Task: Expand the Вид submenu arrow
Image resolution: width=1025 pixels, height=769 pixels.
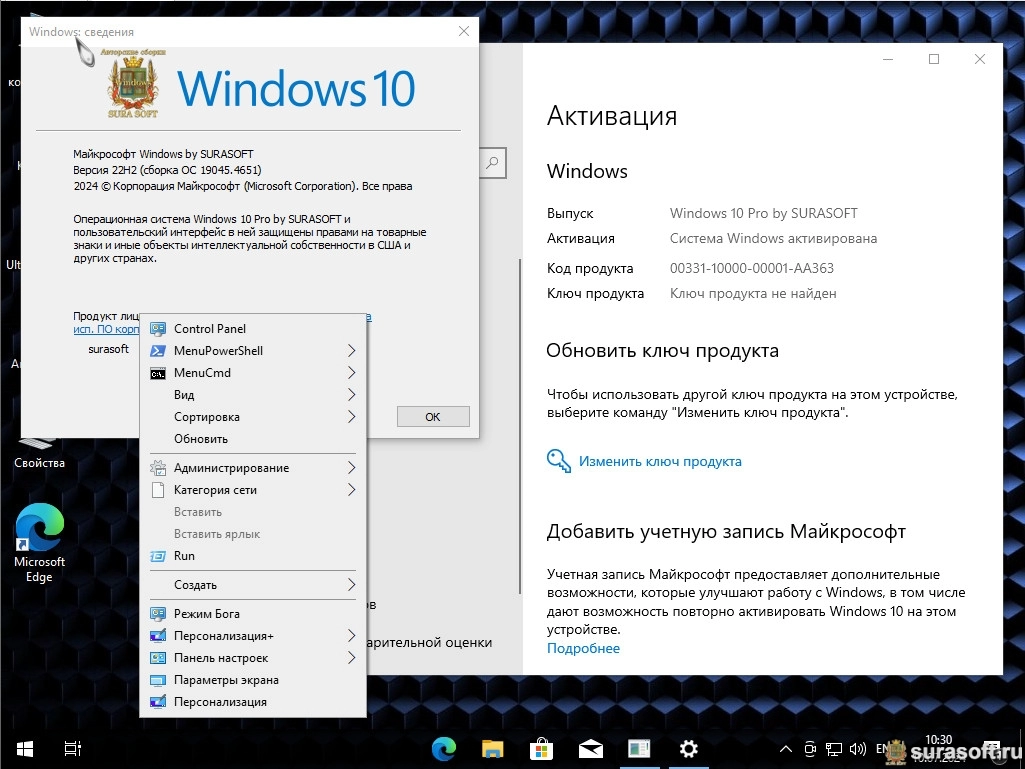Action: [352, 395]
